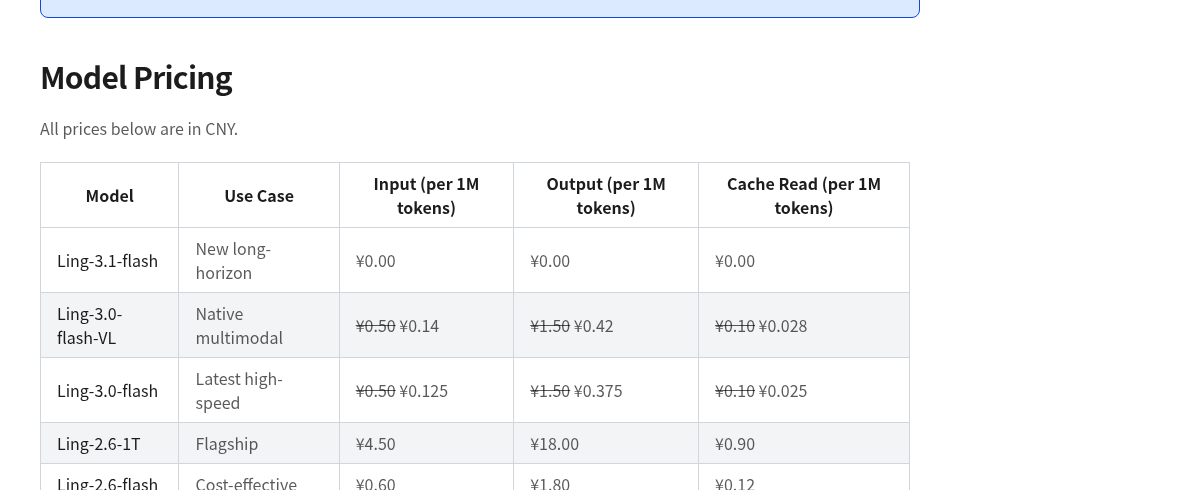The height and width of the screenshot is (490, 1200).
Task: Select the 'New long-horizon' use case cell
Action: tap(259, 261)
